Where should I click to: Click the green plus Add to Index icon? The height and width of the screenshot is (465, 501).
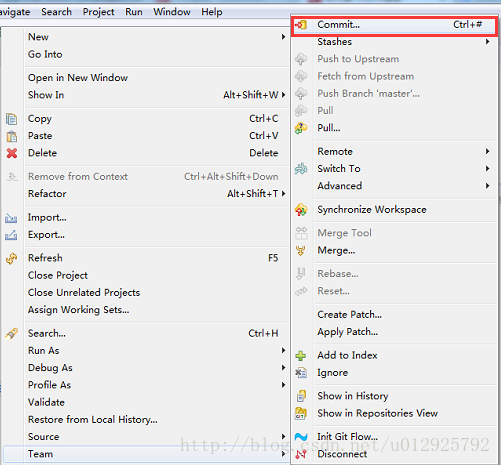pos(301,356)
